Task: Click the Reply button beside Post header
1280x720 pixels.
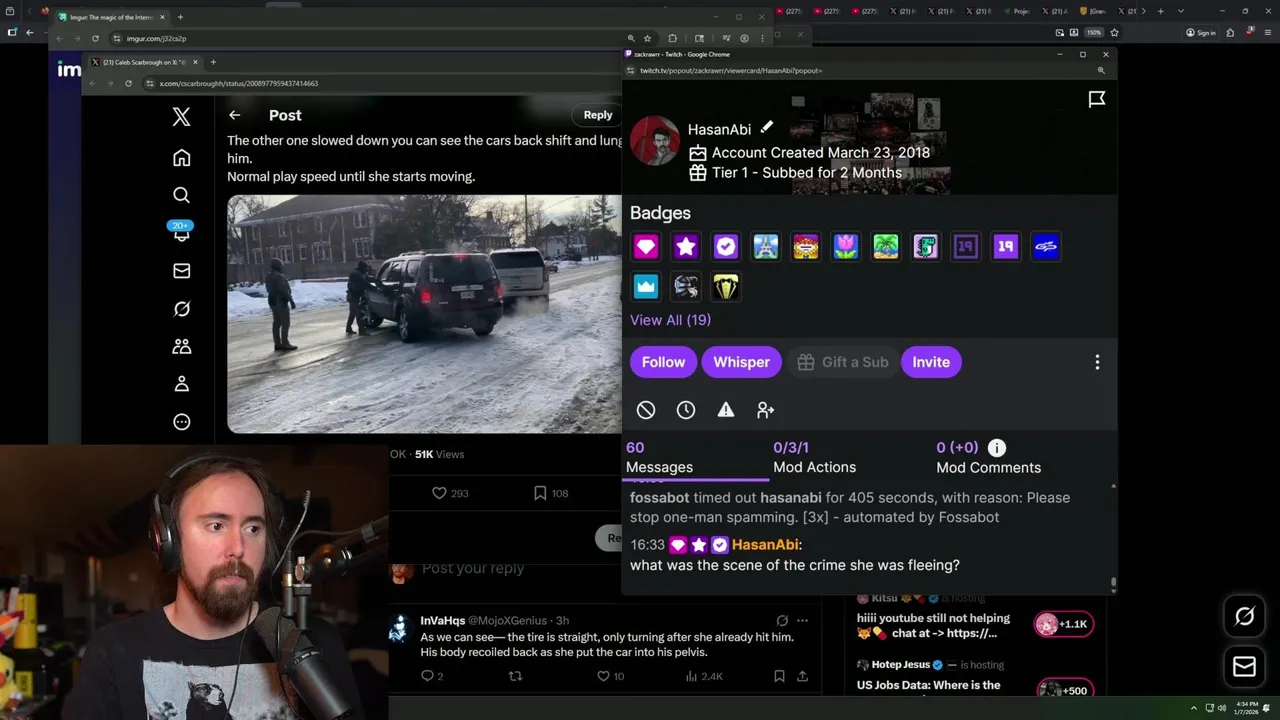Action: pos(598,115)
